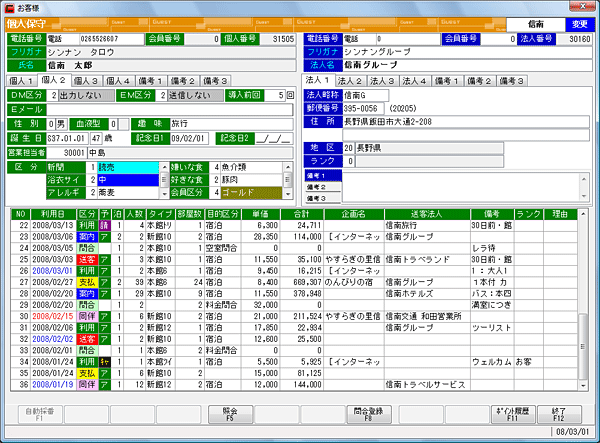Image resolution: width=600 pixels, height=443 pixels.
Task: Click the date 08/03/01 in status bar
Action: tap(572, 432)
